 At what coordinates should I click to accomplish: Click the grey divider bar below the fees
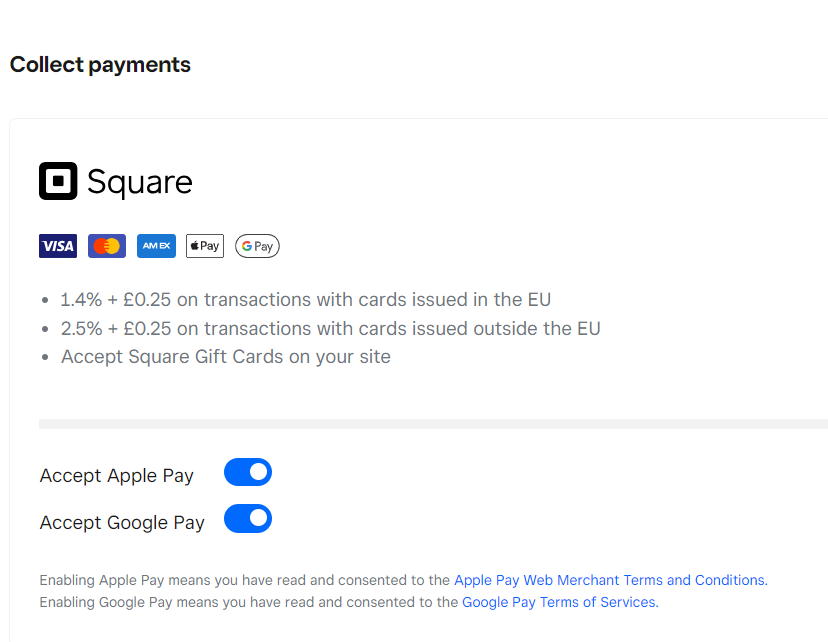point(432,424)
